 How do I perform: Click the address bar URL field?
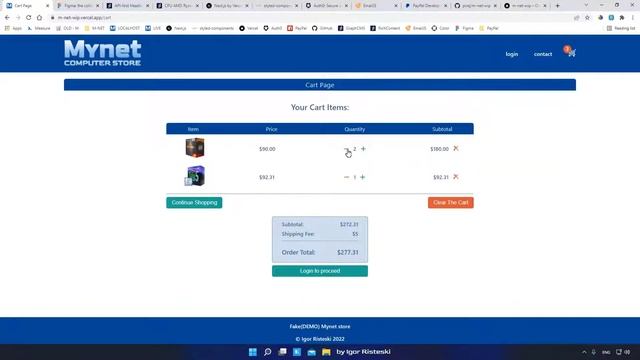click(310, 18)
